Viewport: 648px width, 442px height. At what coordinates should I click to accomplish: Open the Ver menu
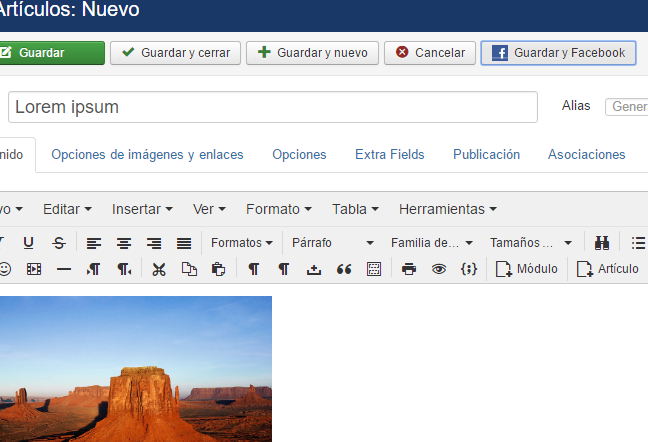tap(209, 209)
